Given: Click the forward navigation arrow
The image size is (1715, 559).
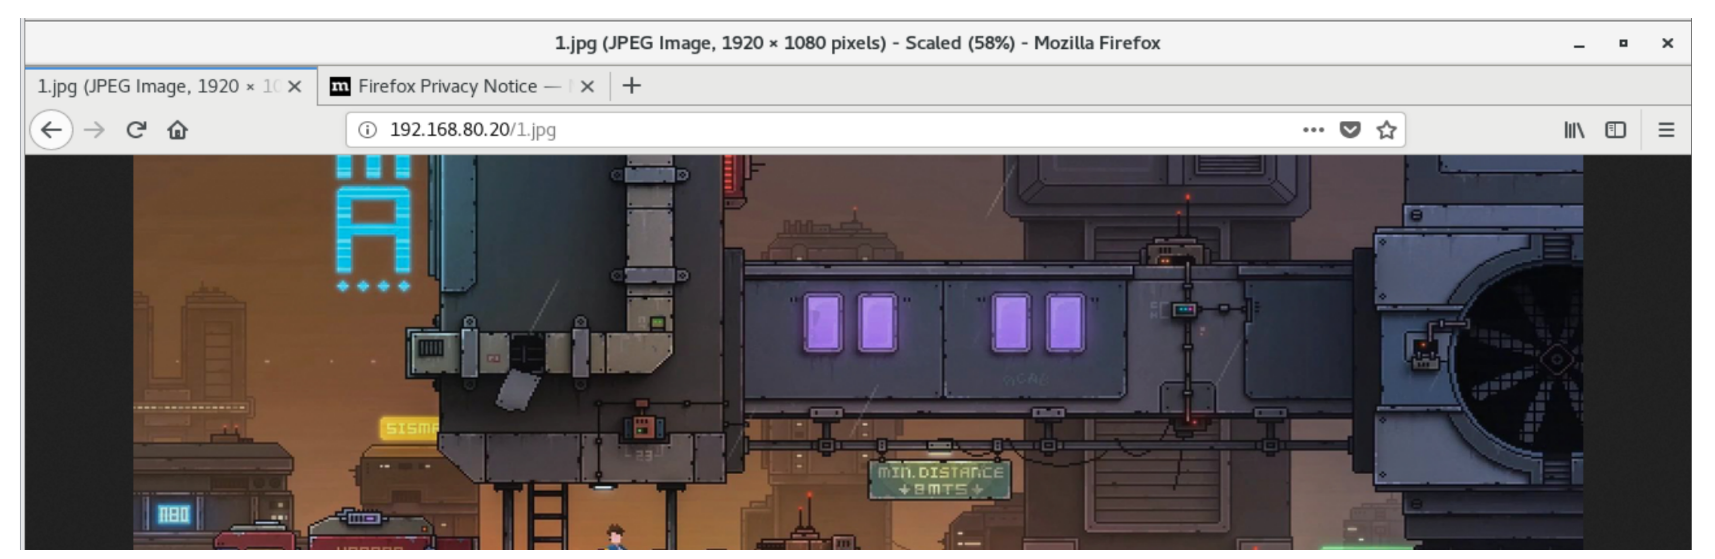Looking at the screenshot, I should click(x=94, y=130).
